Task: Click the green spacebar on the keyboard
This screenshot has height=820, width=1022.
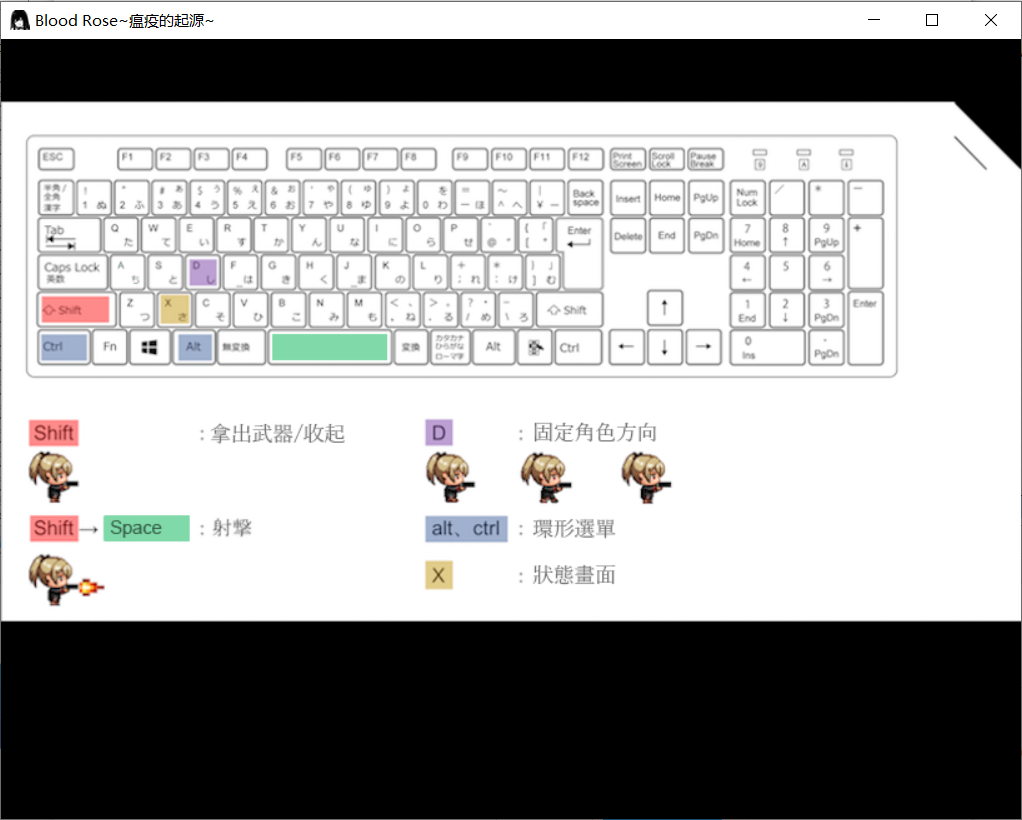Action: pyautogui.click(x=330, y=347)
